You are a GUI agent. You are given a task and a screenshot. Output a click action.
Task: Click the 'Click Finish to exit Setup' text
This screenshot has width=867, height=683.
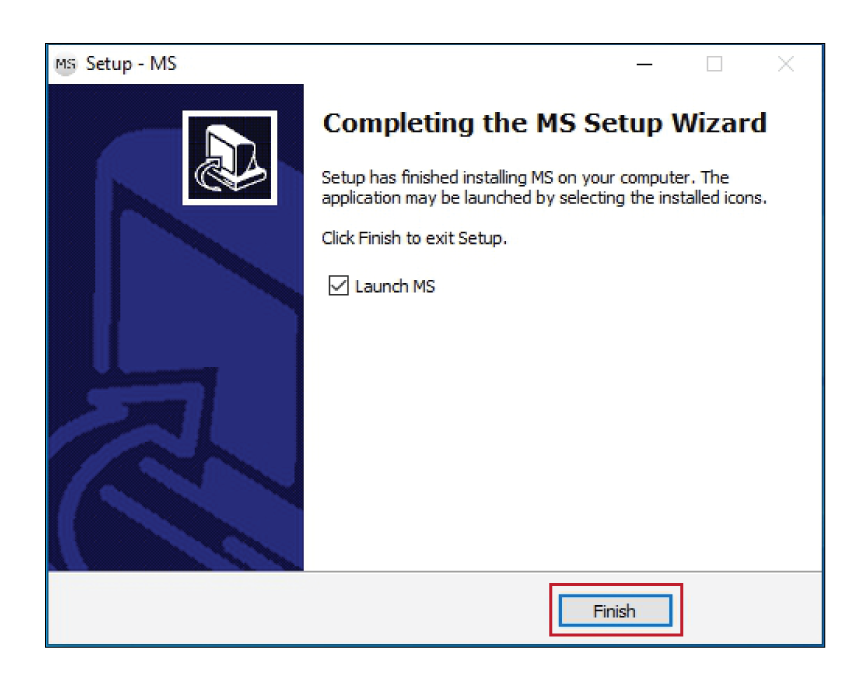pyautogui.click(x=414, y=238)
